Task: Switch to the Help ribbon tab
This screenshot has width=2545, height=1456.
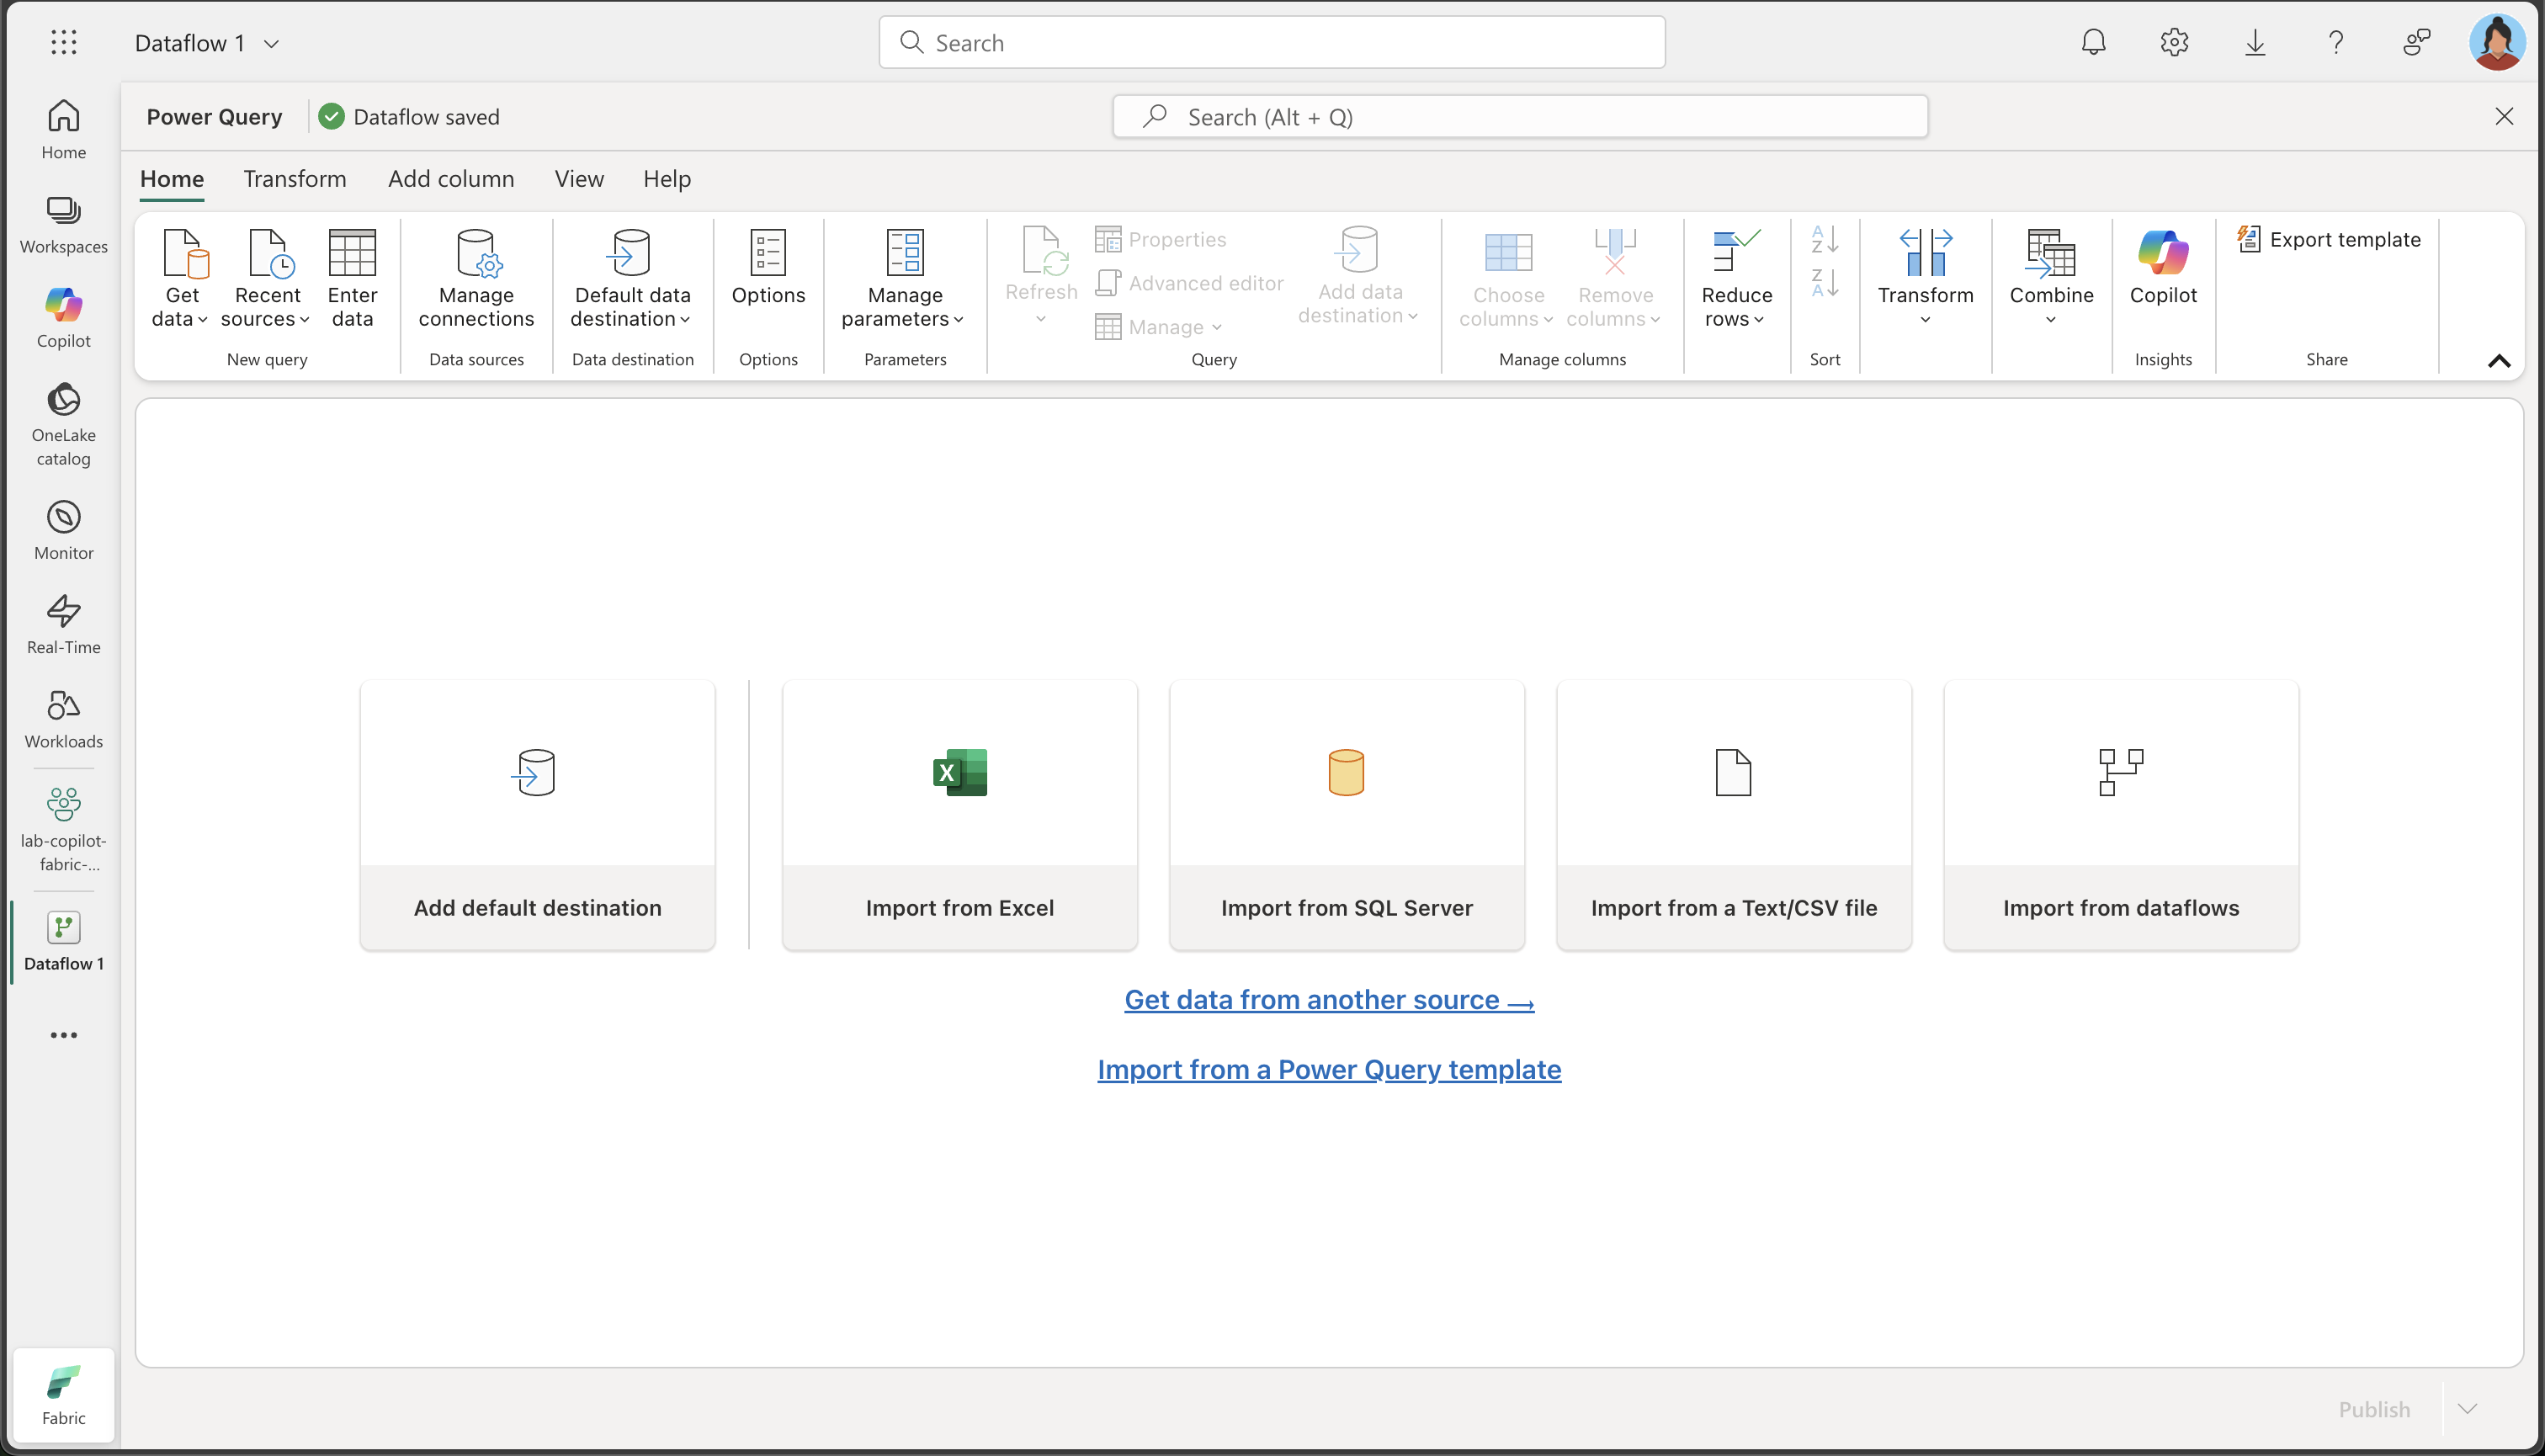Action: click(x=667, y=179)
